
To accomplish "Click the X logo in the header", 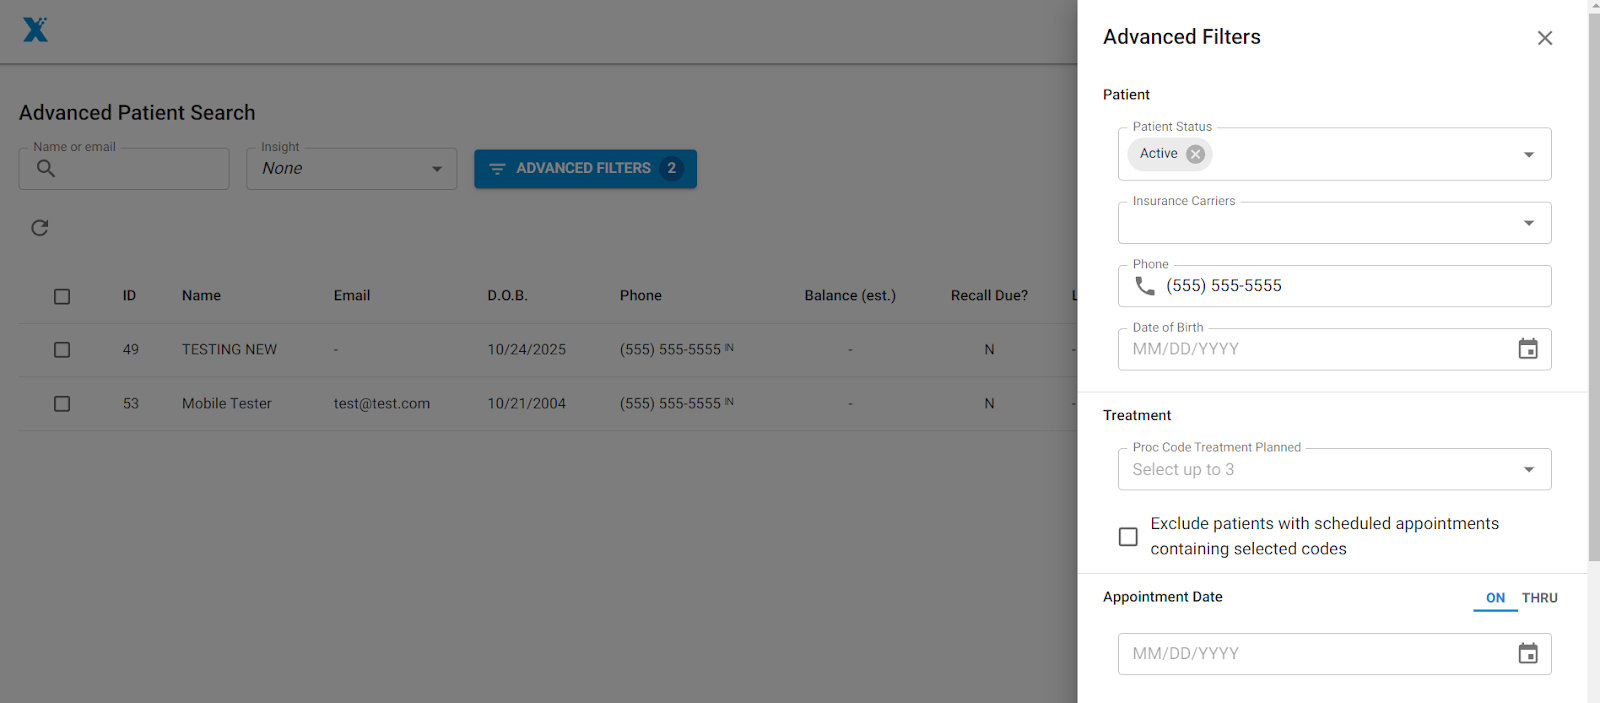I will [x=35, y=30].
